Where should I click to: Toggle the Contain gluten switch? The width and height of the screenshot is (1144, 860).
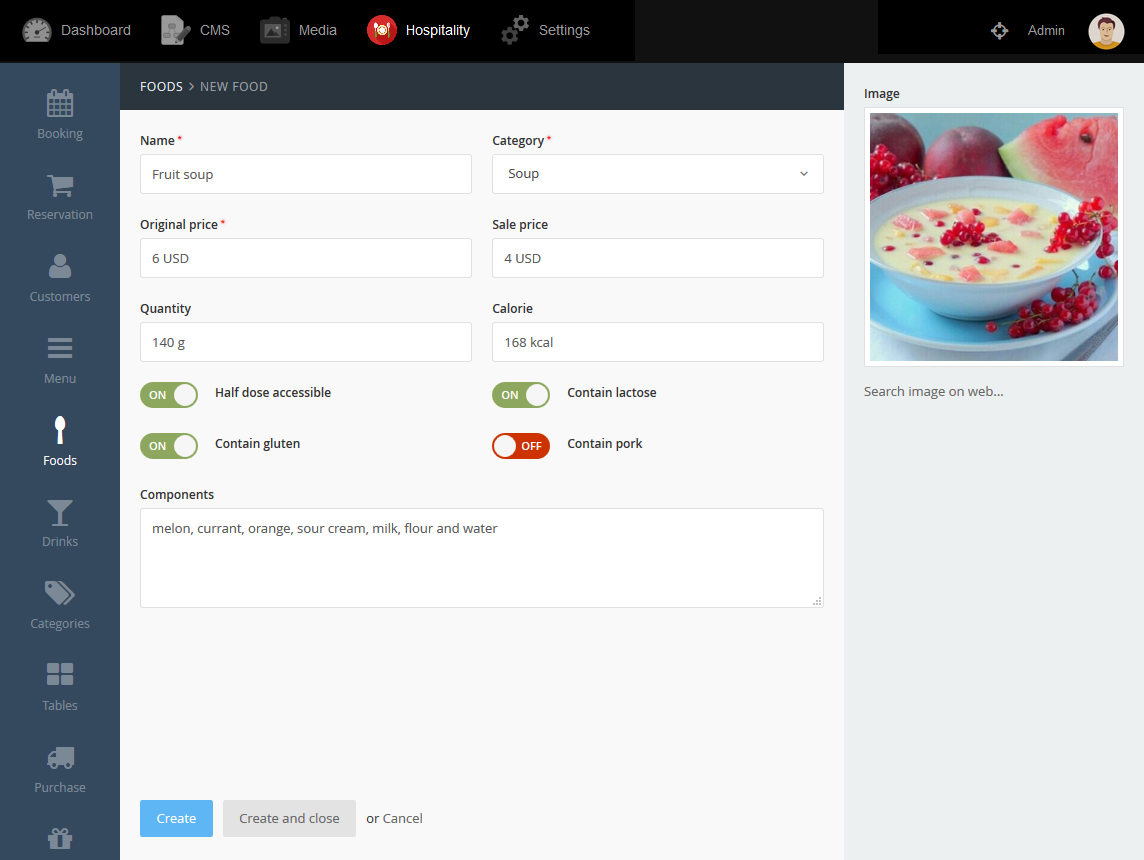169,446
